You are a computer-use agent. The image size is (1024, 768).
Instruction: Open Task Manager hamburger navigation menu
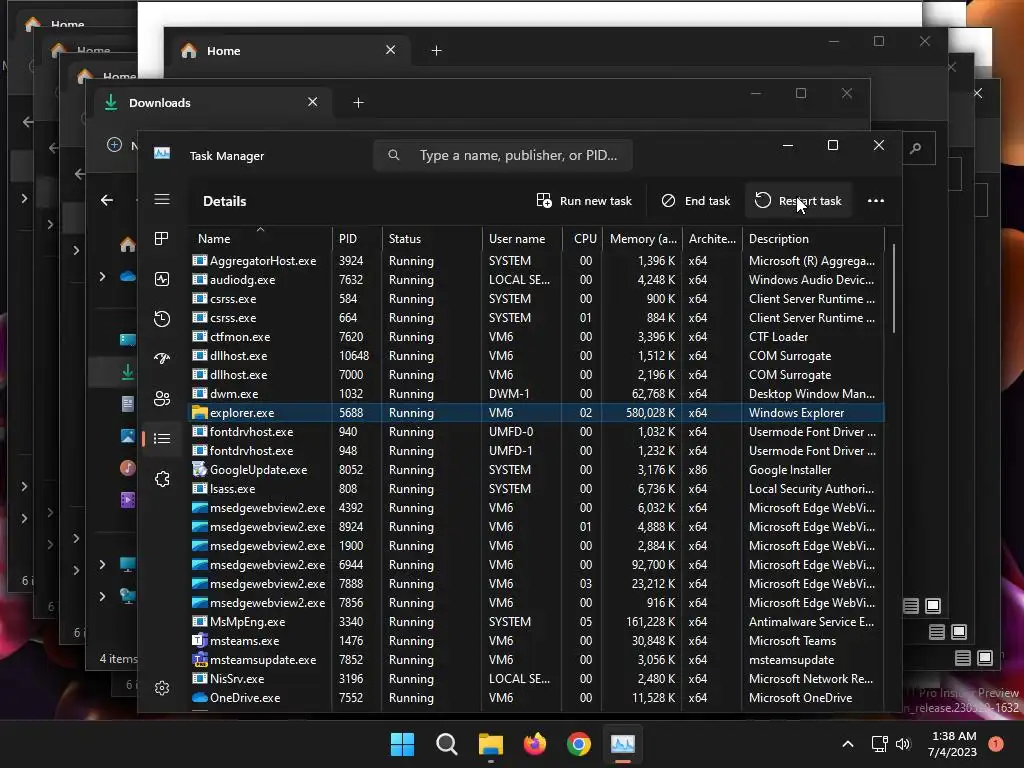pyautogui.click(x=162, y=200)
